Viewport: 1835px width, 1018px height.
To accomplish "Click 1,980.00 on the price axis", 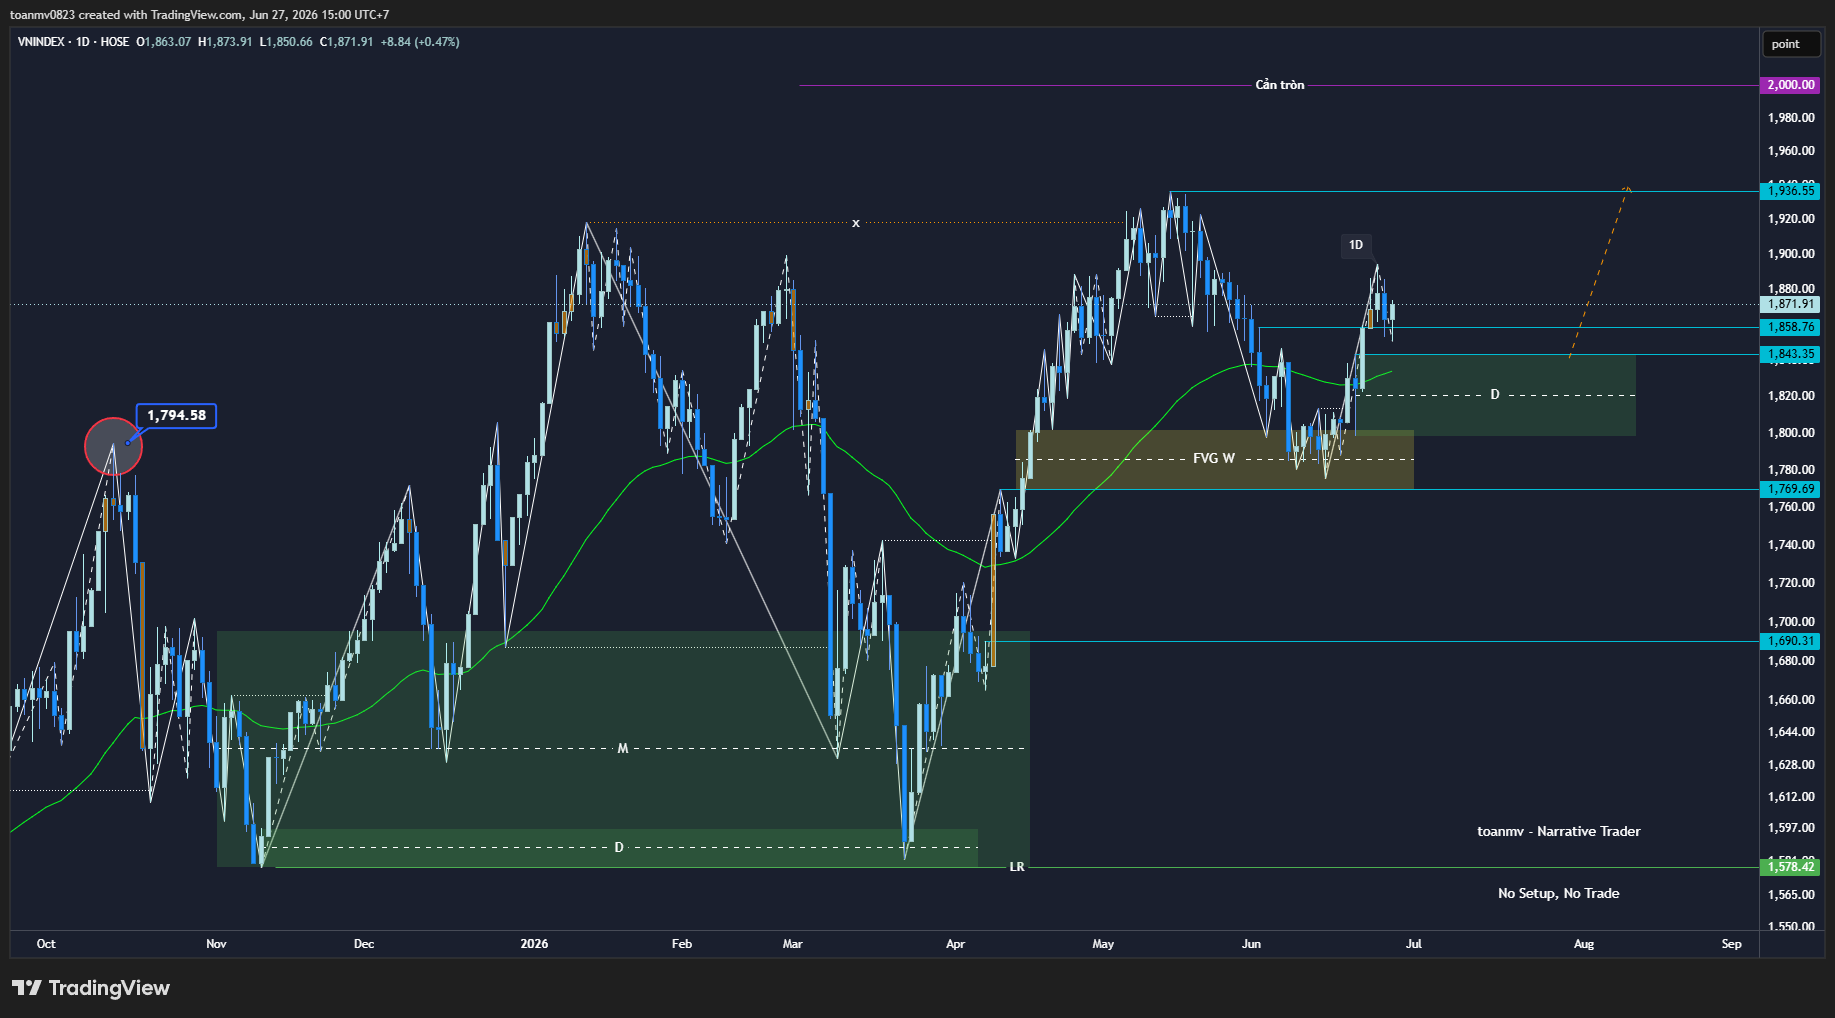I will click(1791, 118).
